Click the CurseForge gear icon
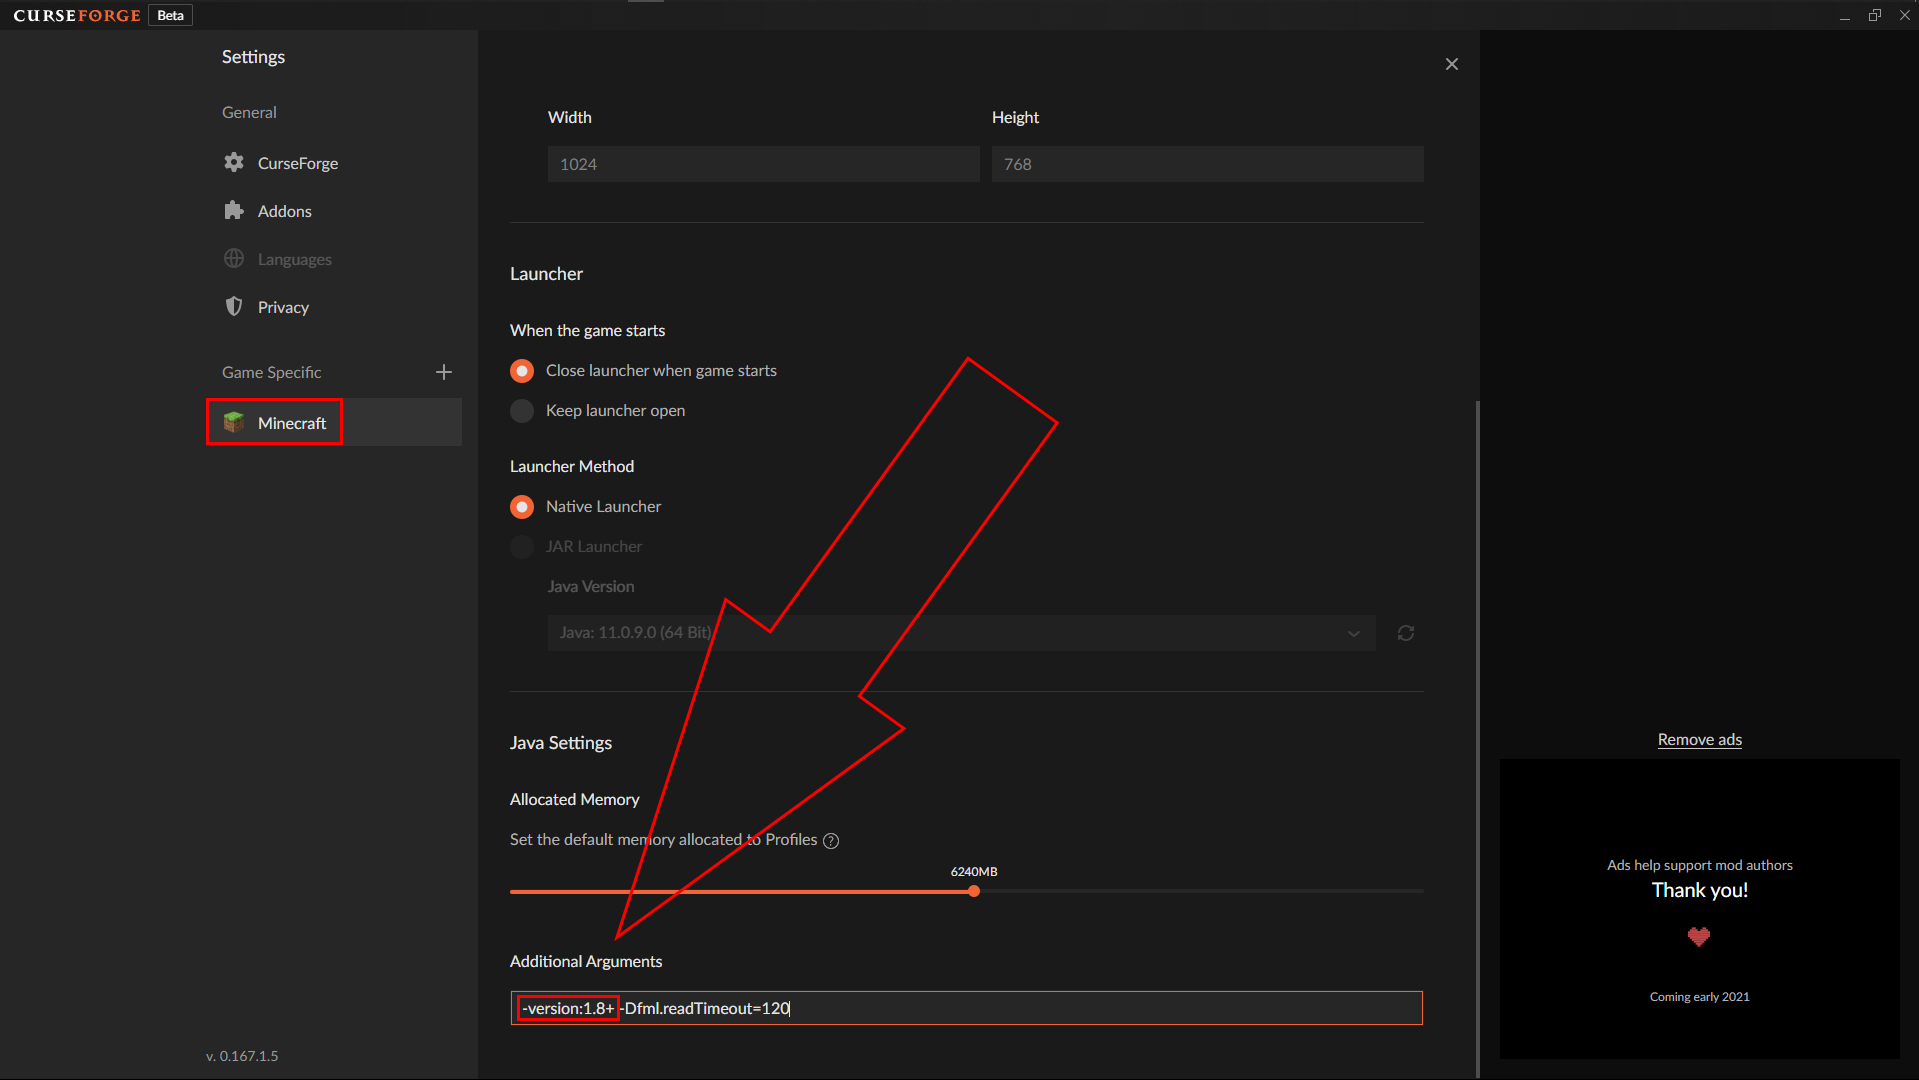The height and width of the screenshot is (1080, 1919). coord(234,162)
